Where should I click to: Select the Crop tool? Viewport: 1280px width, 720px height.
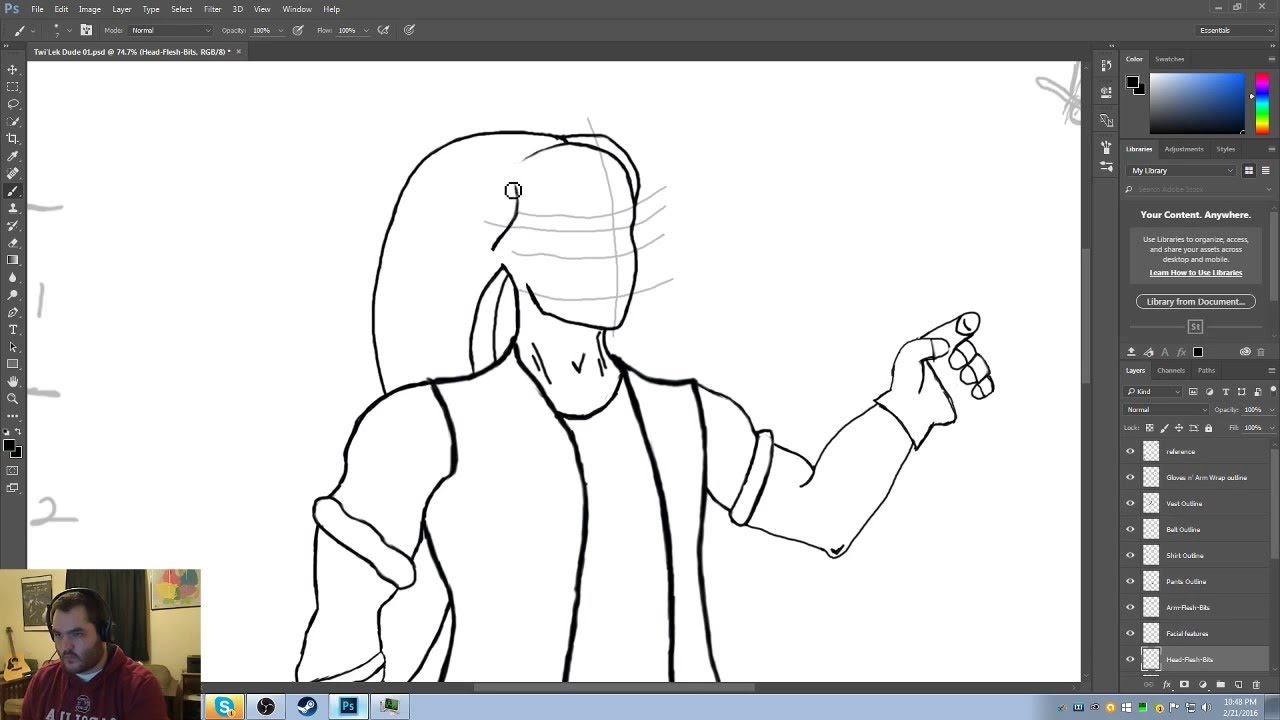point(13,139)
